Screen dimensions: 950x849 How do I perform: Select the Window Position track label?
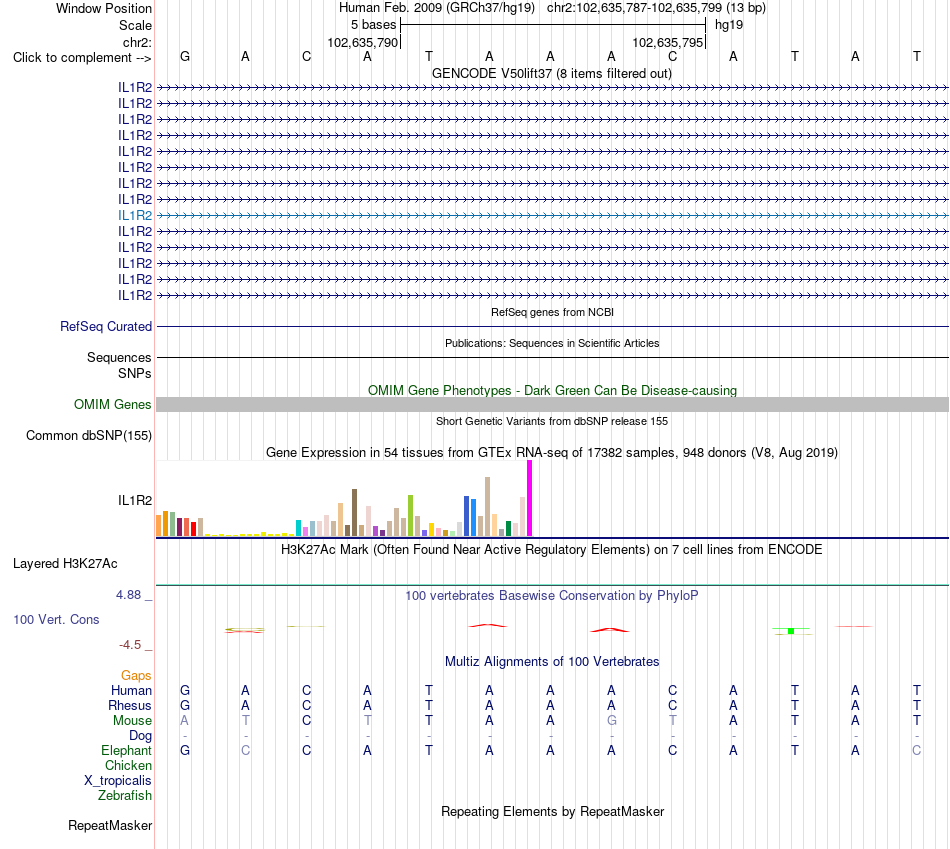(x=104, y=8)
